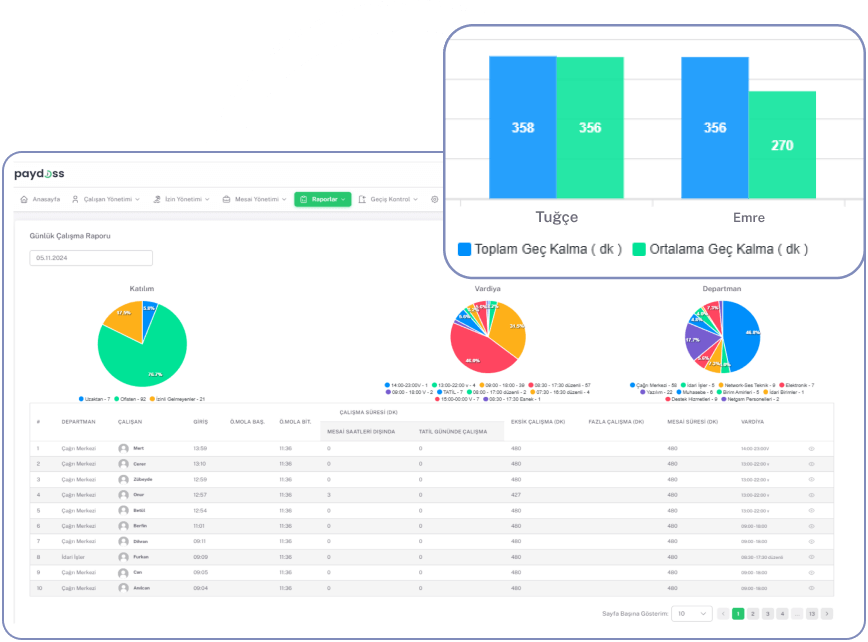This screenshot has width=868, height=642.
Task: Open the Raporlar menu tab
Action: point(322,199)
